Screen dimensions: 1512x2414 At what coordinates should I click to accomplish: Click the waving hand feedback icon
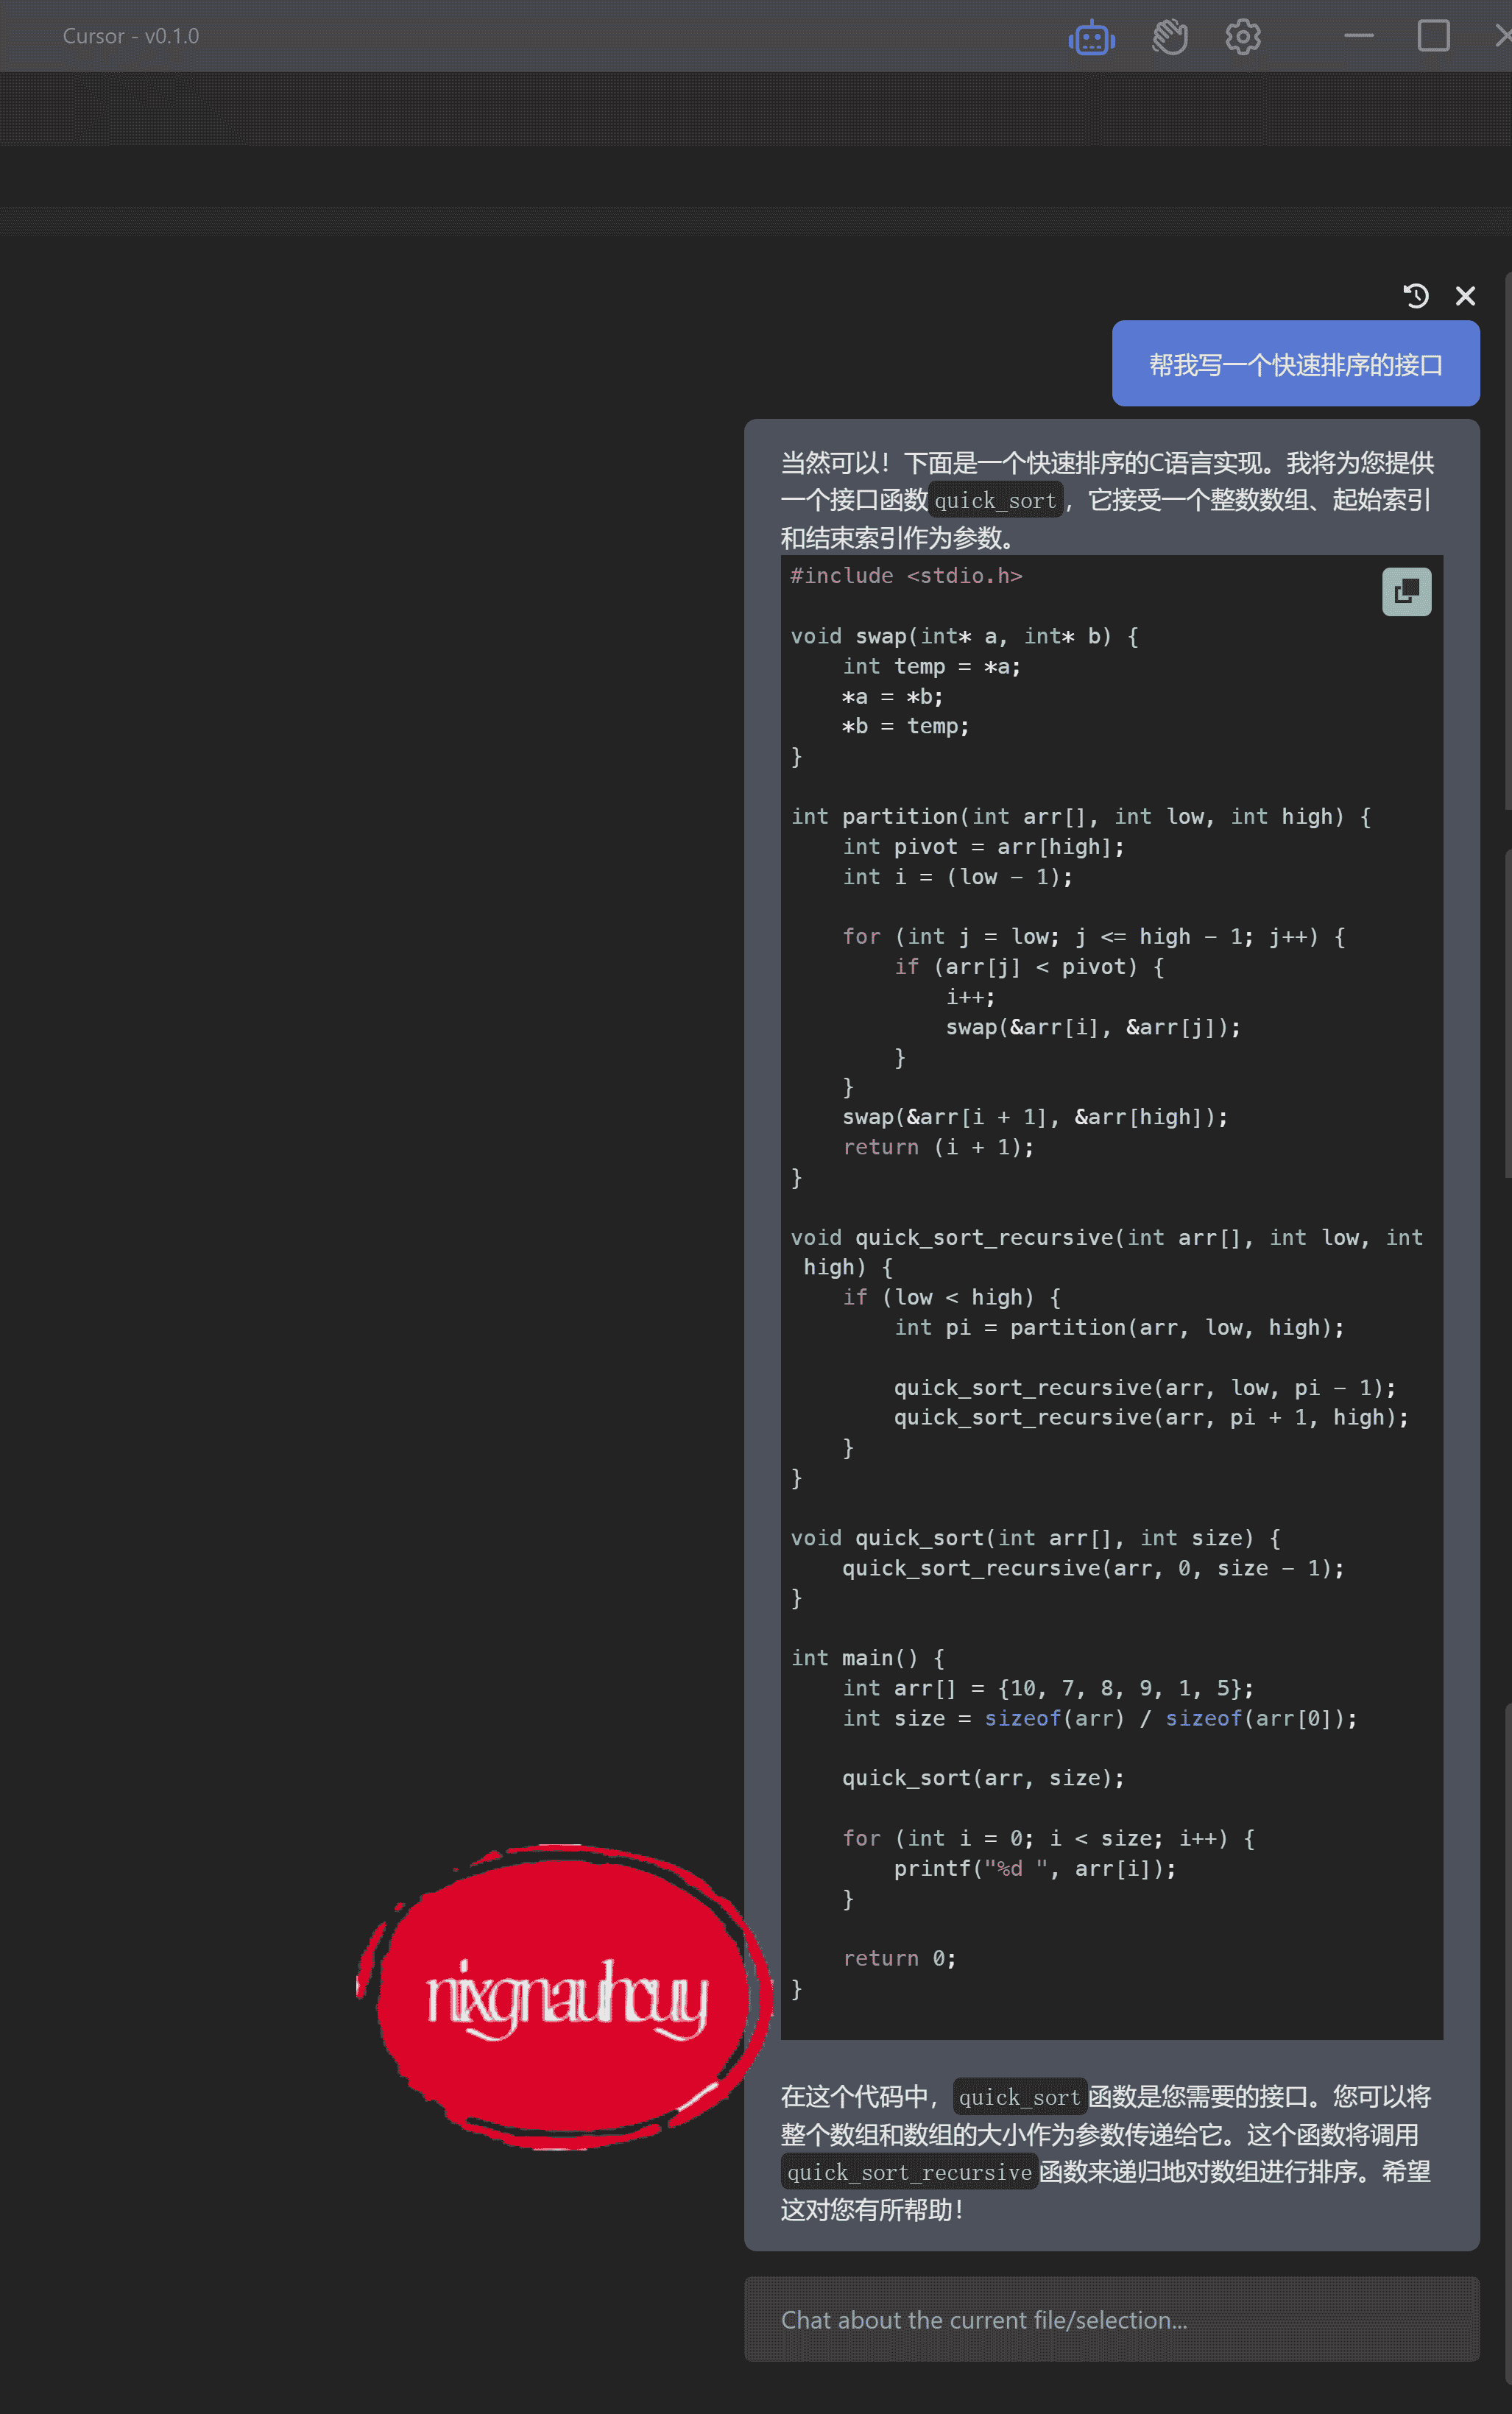coord(1169,38)
